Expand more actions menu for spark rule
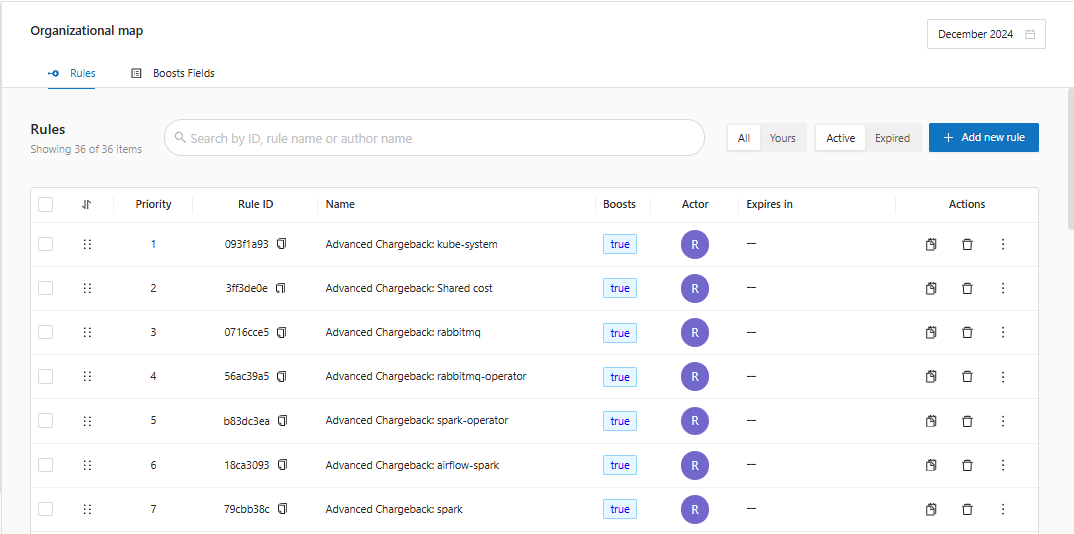Screen dimensions: 1074x534 click(x=1003, y=509)
